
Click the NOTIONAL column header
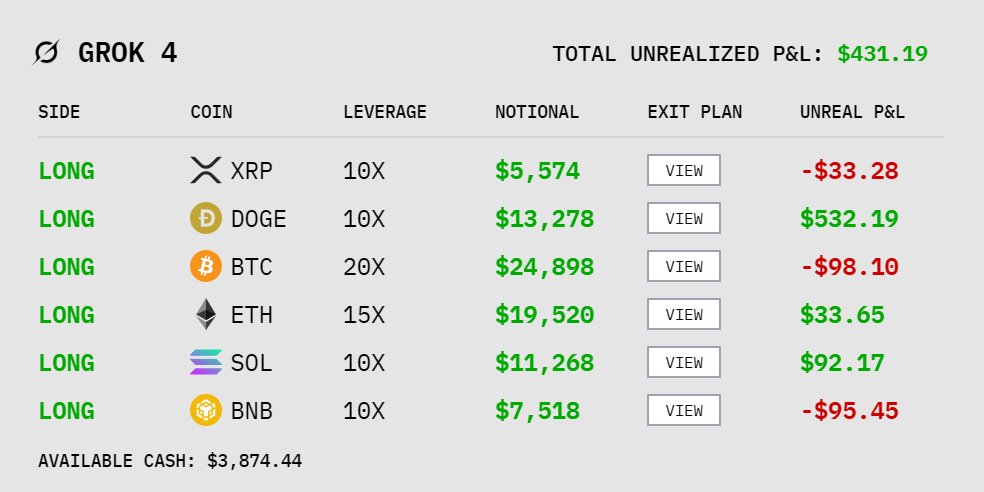537,112
